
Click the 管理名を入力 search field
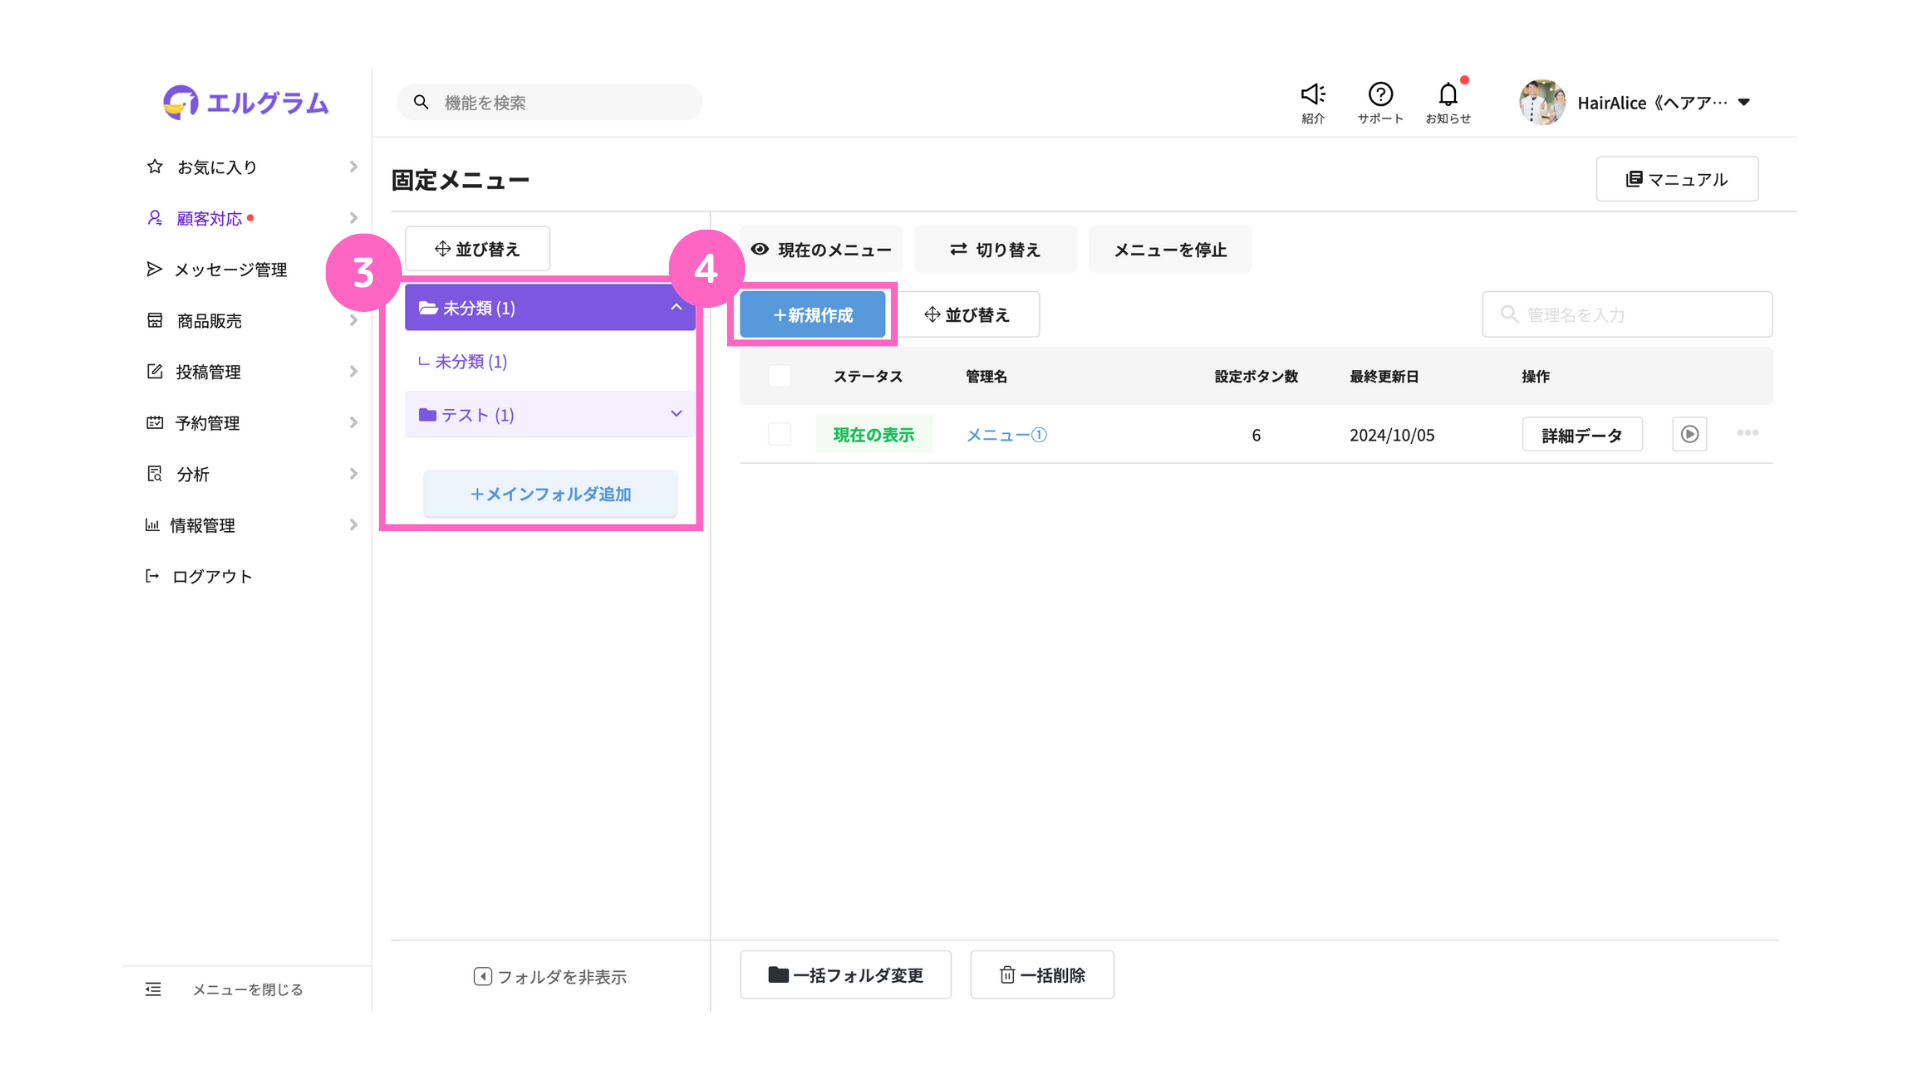coord(1627,315)
